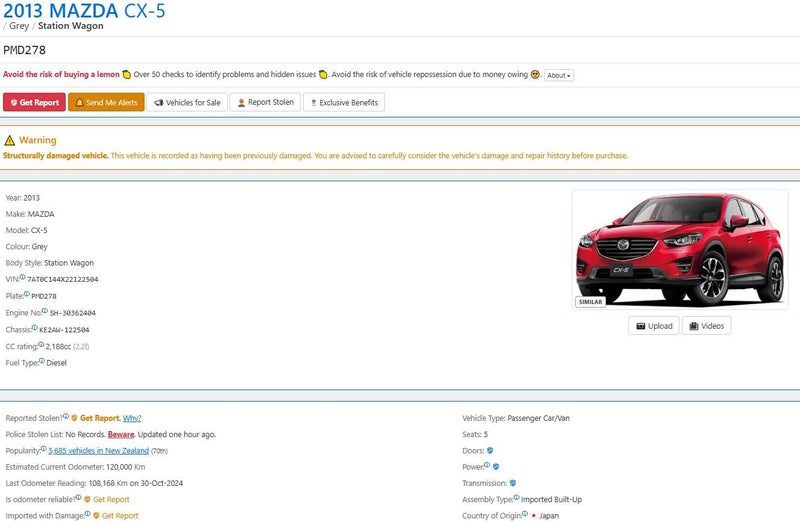Click the info icon next to VIN

pos(22,277)
